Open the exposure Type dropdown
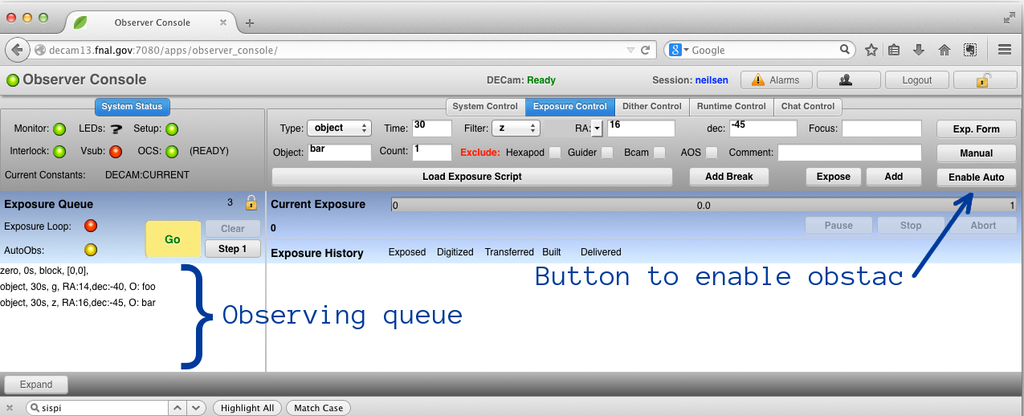1024x416 pixels. (339, 128)
